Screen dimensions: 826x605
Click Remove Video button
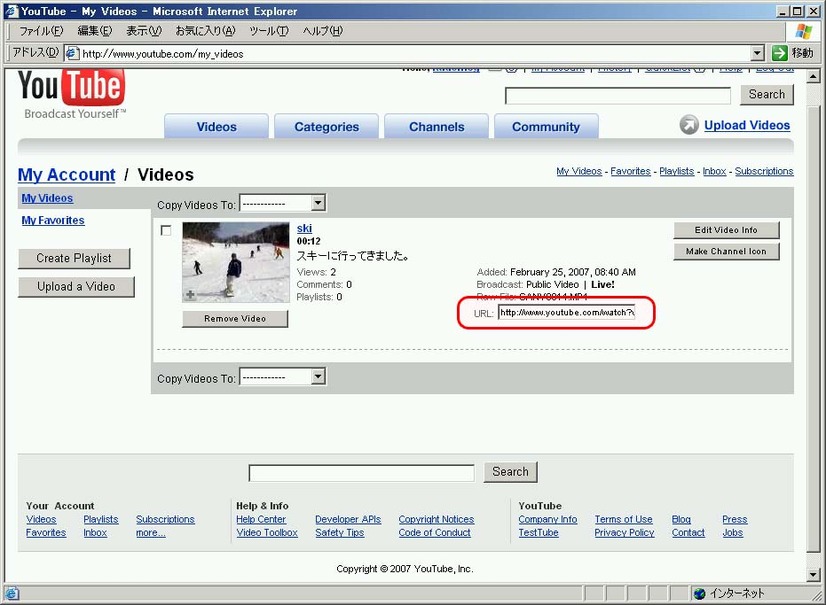(235, 318)
